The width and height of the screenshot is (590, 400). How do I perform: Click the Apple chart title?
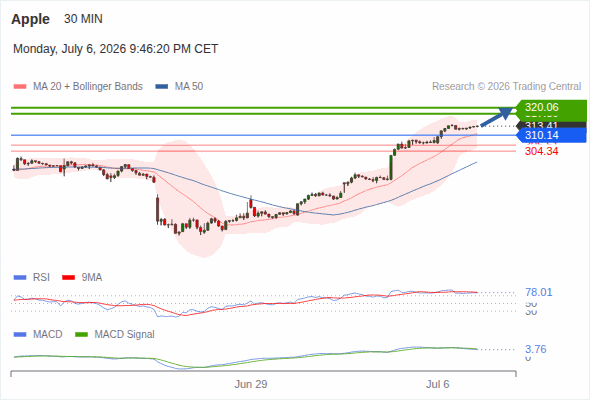(30, 19)
